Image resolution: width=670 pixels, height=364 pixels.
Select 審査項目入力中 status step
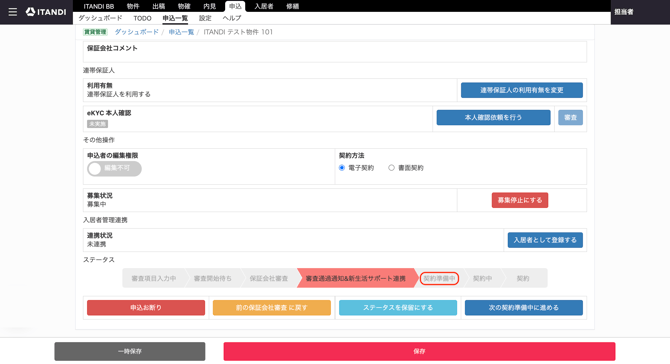tap(154, 278)
